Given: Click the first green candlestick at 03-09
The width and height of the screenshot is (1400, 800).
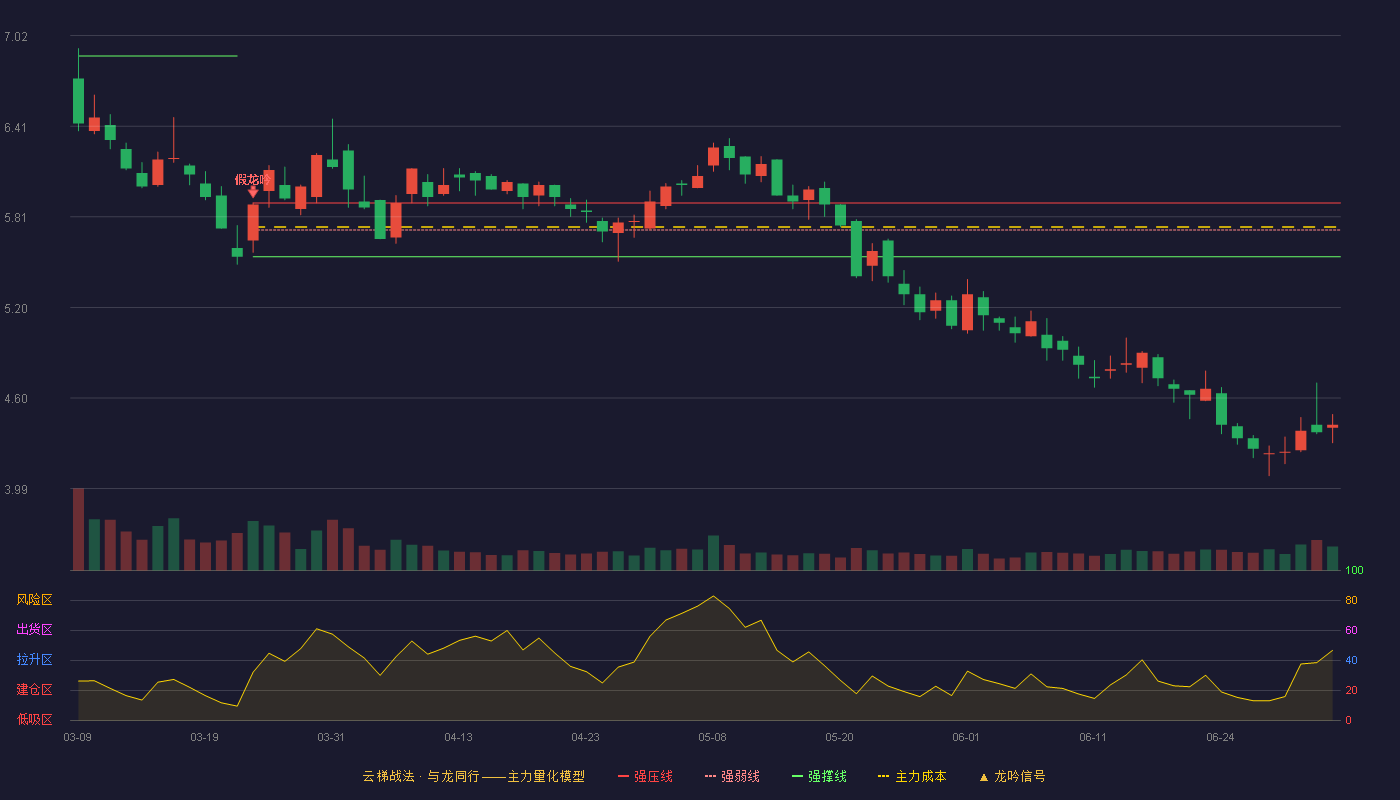Looking at the screenshot, I should [78, 101].
